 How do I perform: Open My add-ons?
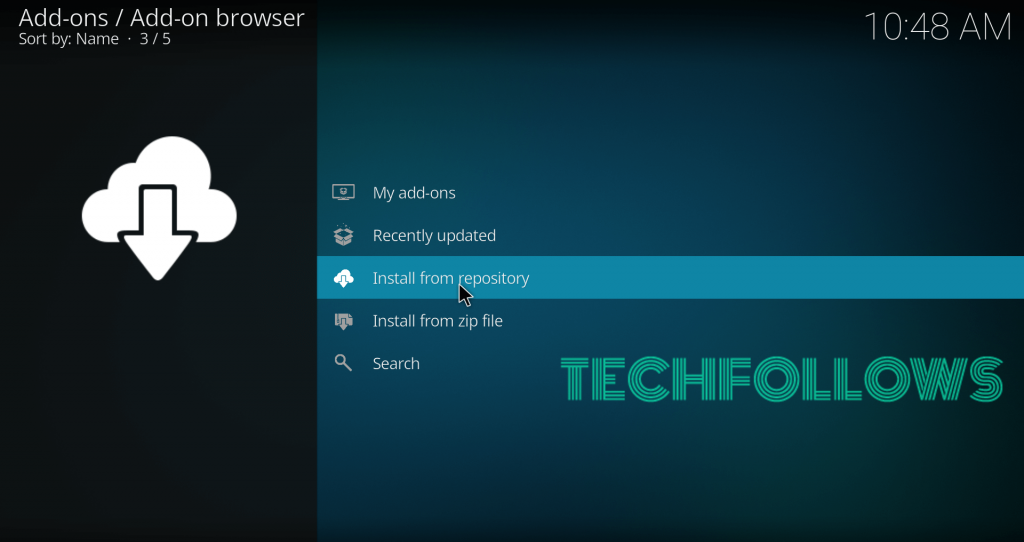[670, 193]
